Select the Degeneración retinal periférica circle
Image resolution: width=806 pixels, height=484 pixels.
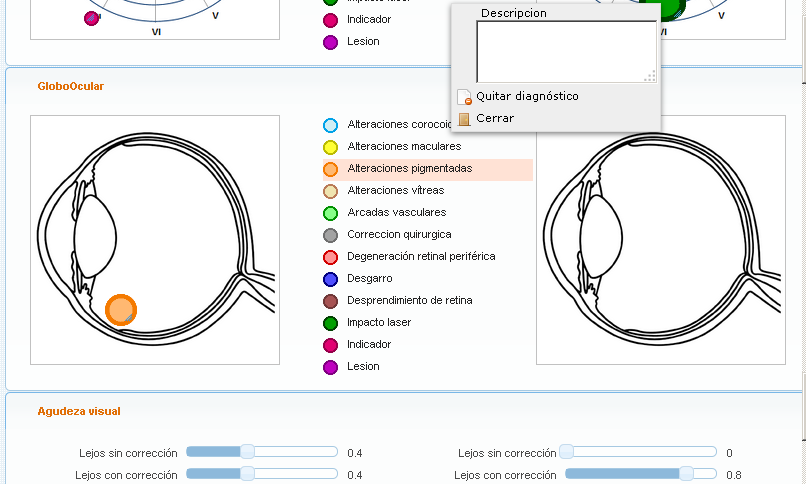coord(331,257)
